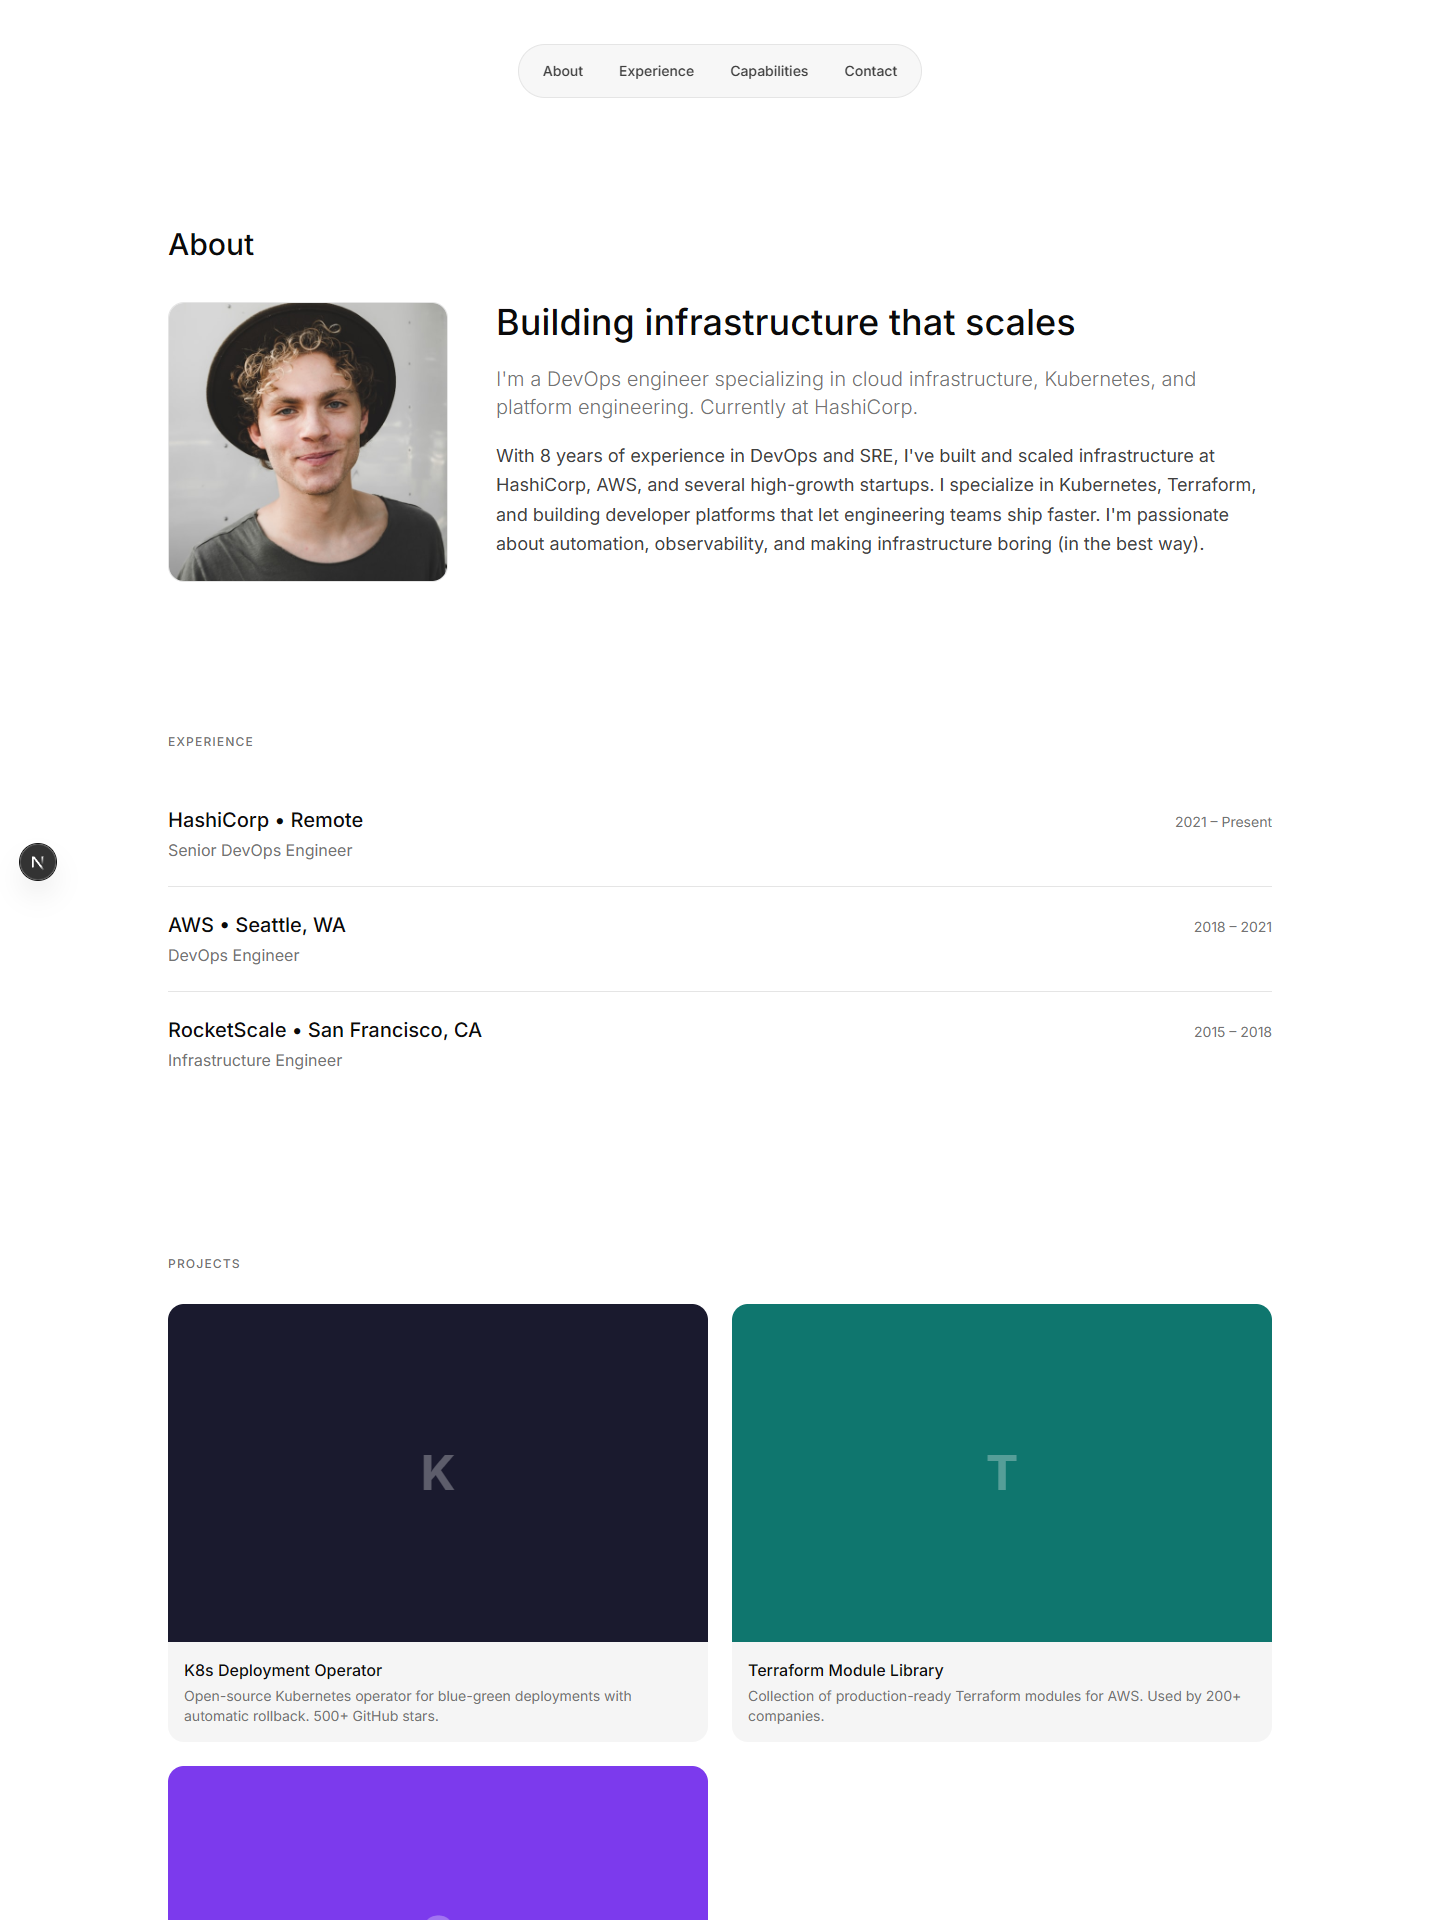Image resolution: width=1440 pixels, height=1920 pixels.
Task: Click the EXPERIENCE section label
Action: click(x=210, y=742)
